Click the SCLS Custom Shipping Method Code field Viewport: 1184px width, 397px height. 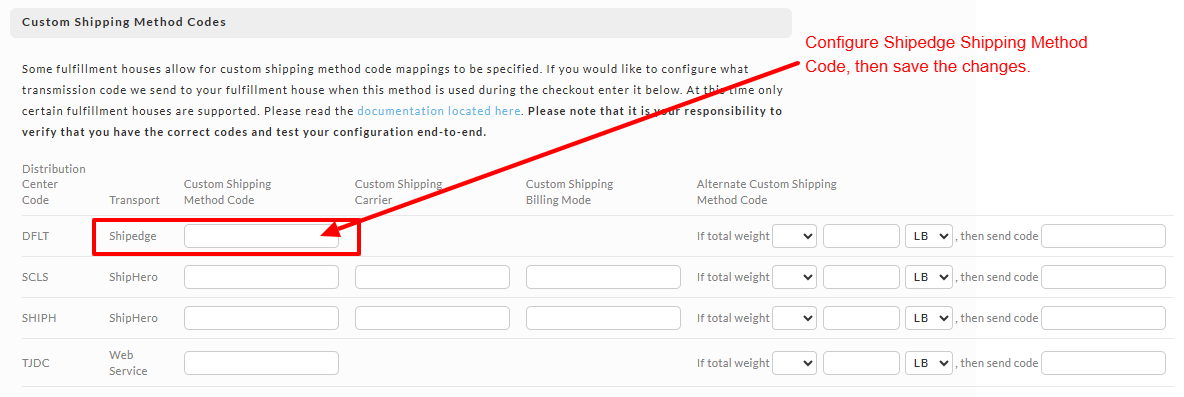pos(261,277)
